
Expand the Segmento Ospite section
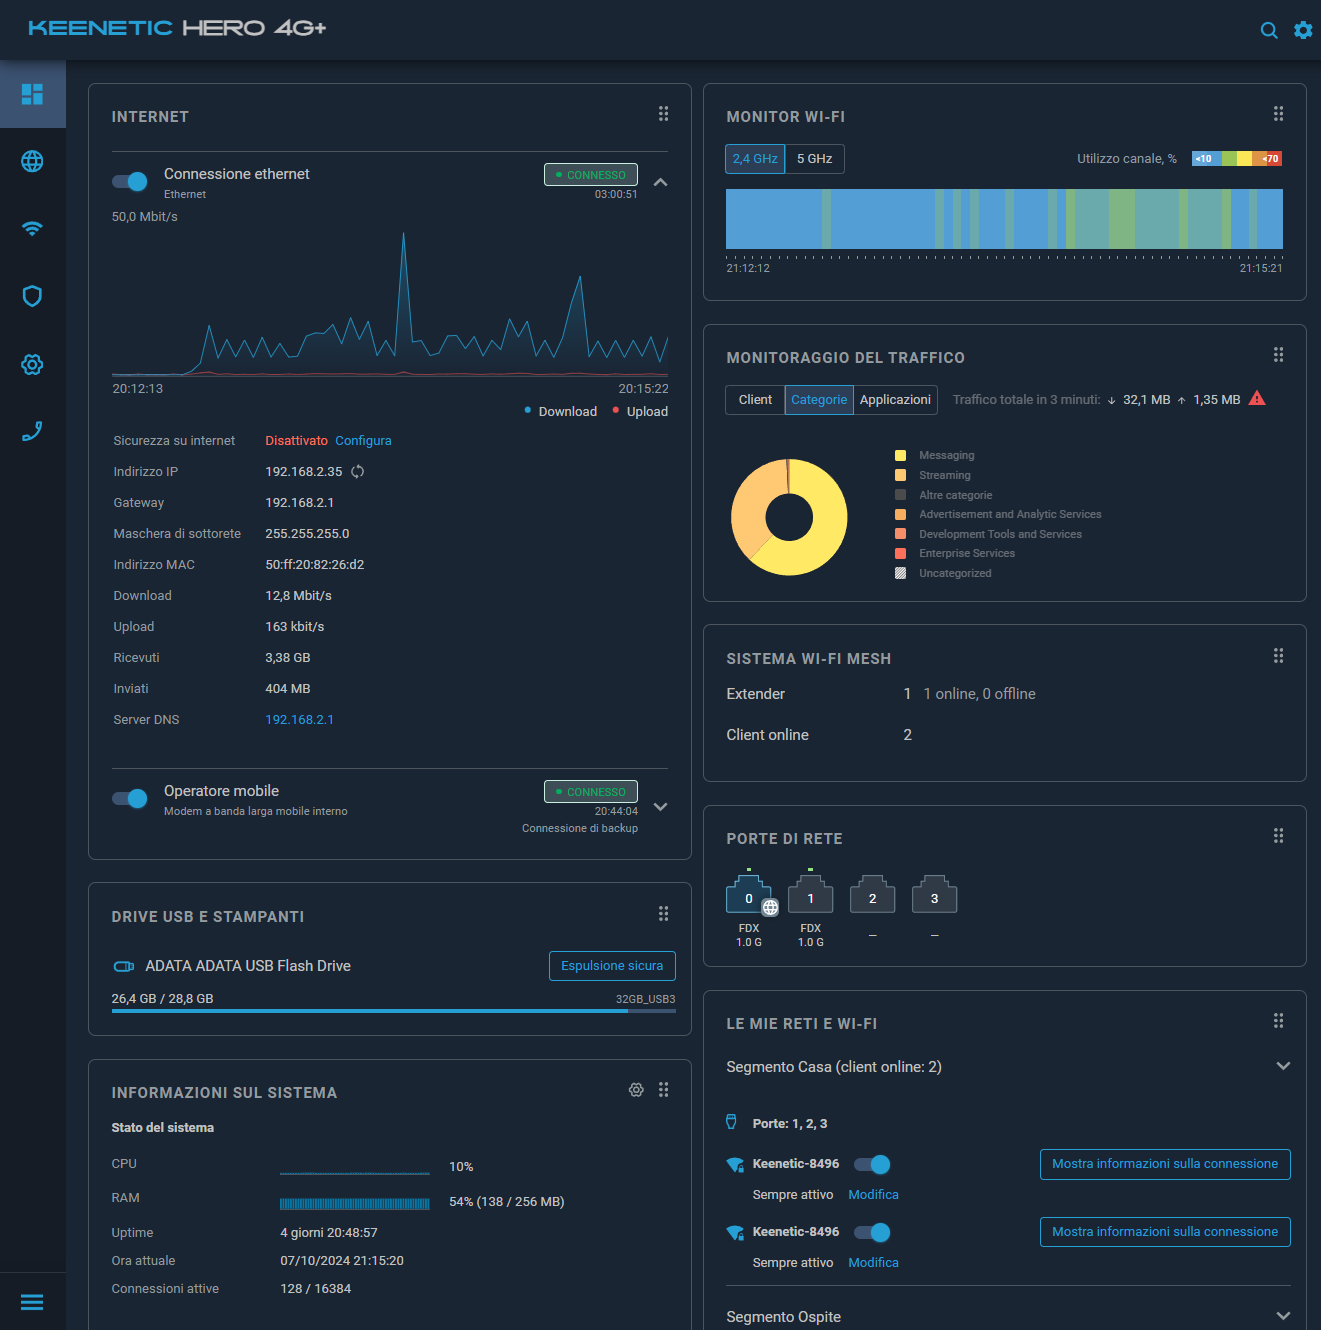tap(1283, 1316)
